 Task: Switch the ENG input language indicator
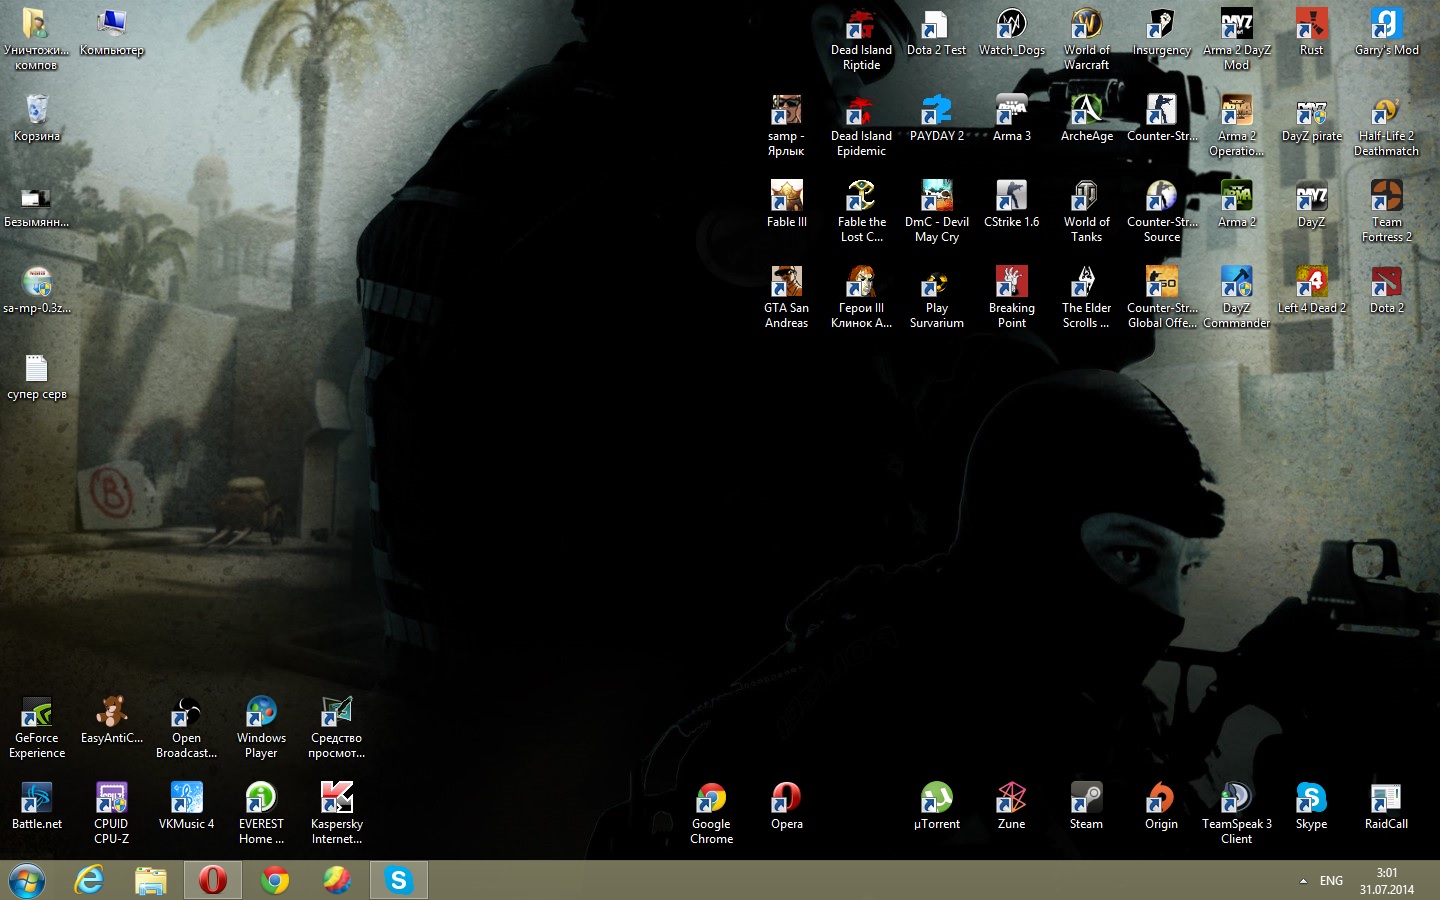click(x=1331, y=881)
